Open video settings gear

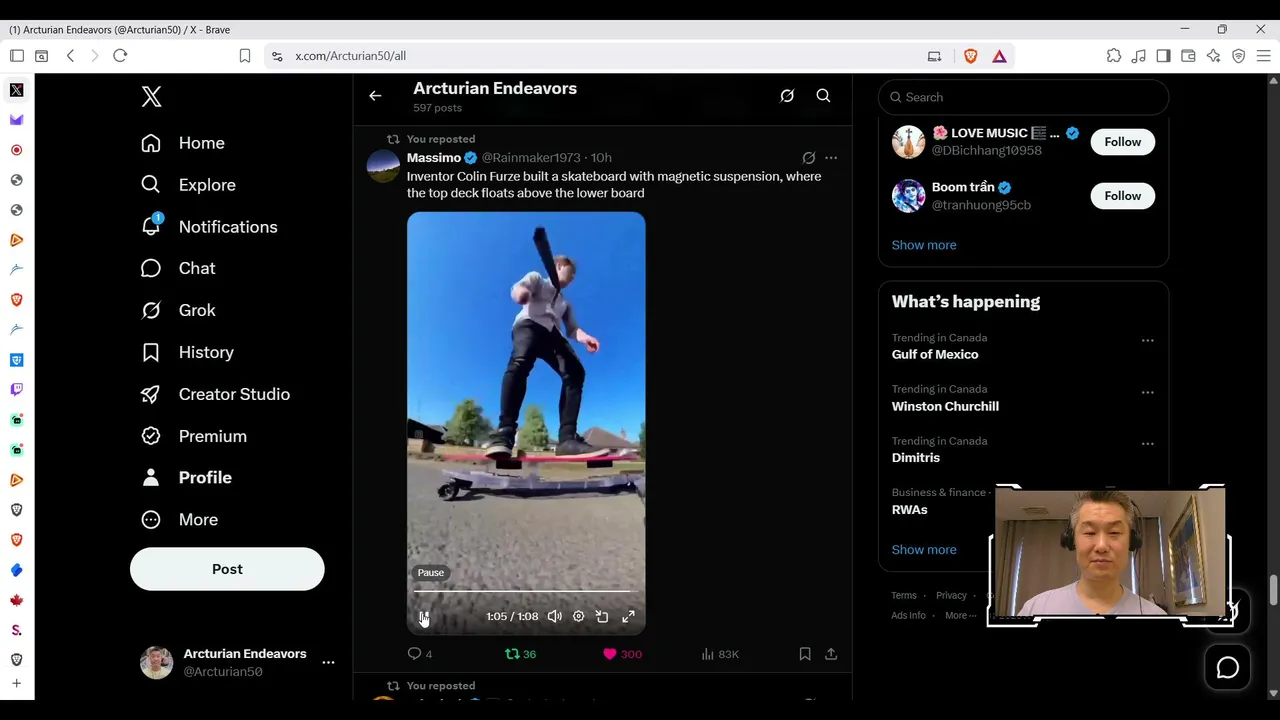pos(578,617)
